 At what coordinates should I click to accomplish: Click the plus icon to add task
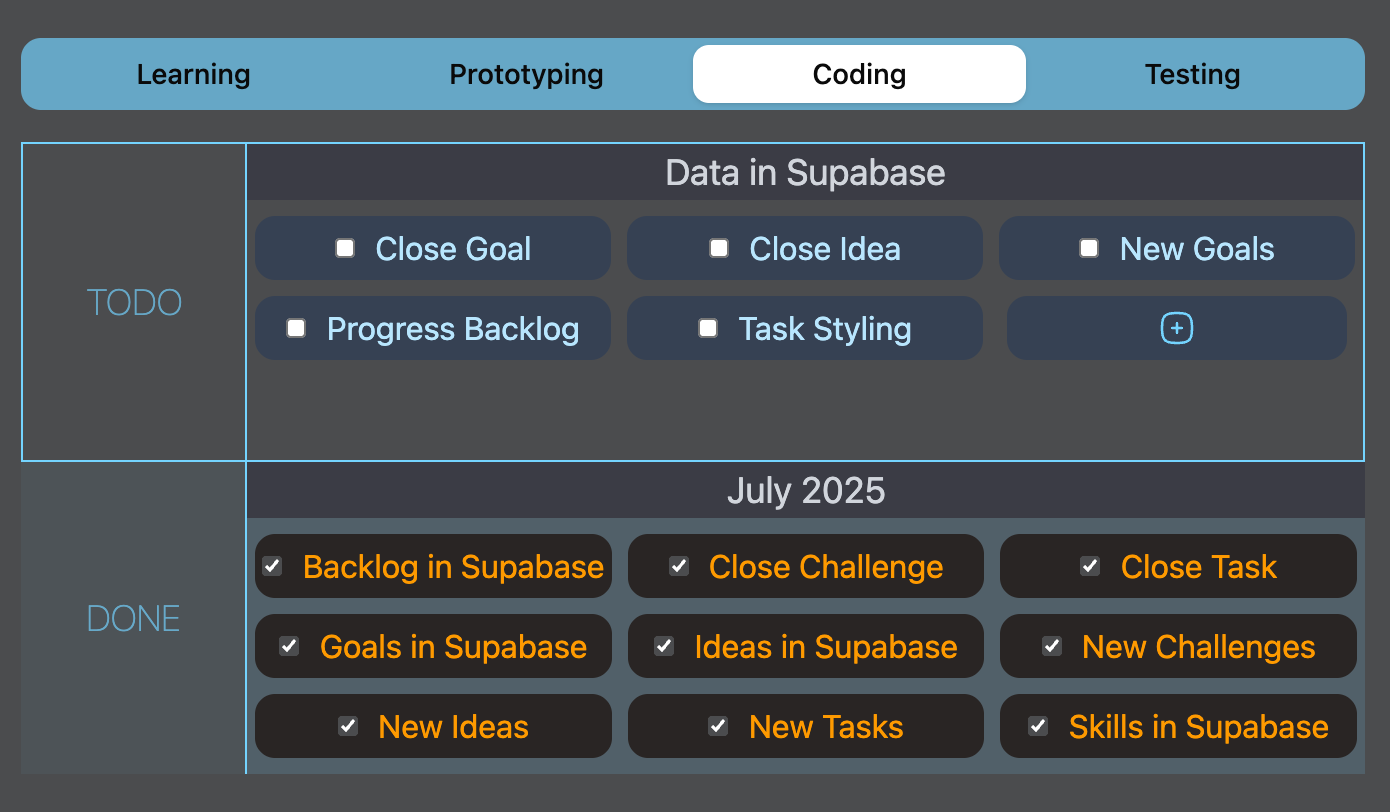click(1176, 328)
